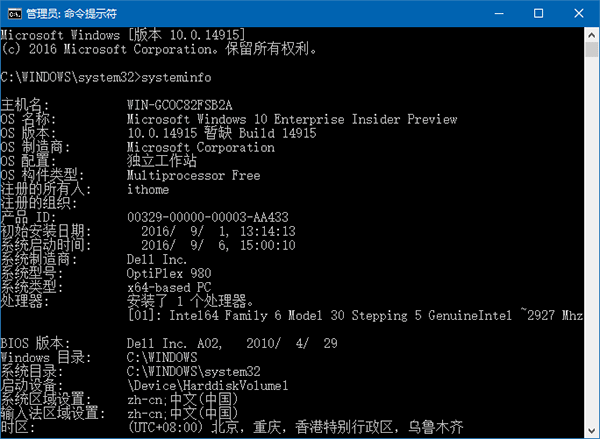Image resolution: width=600 pixels, height=439 pixels.
Task: Click the boot device HarddiskVolume1 path
Action: click(207, 385)
